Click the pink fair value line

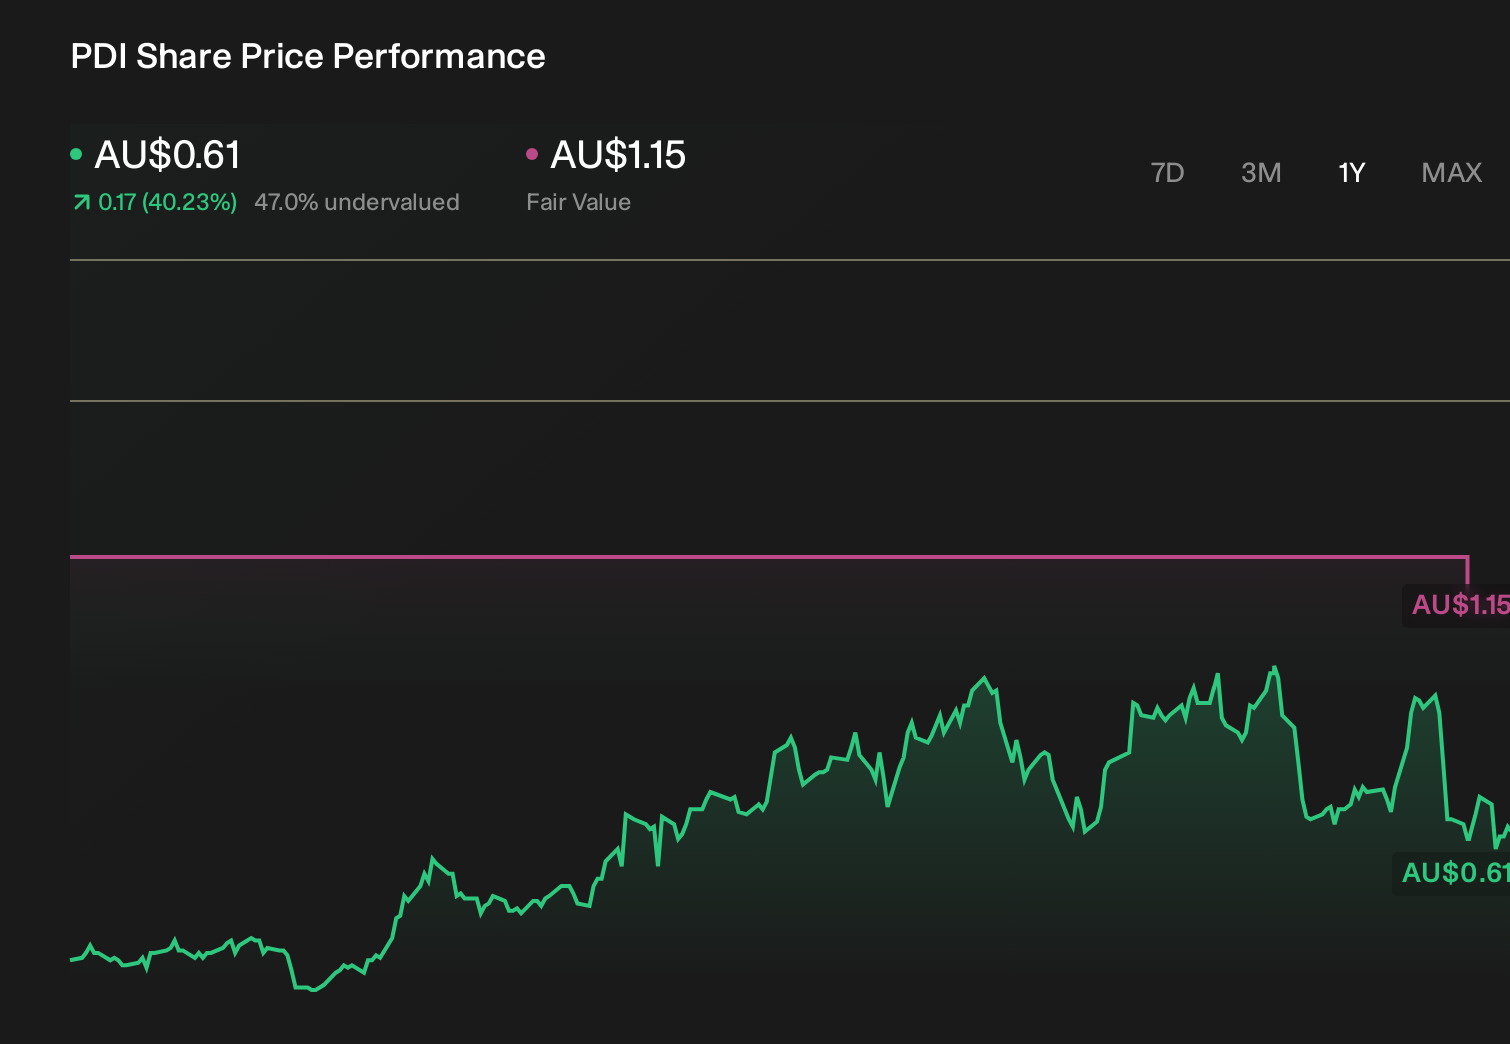coord(768,556)
